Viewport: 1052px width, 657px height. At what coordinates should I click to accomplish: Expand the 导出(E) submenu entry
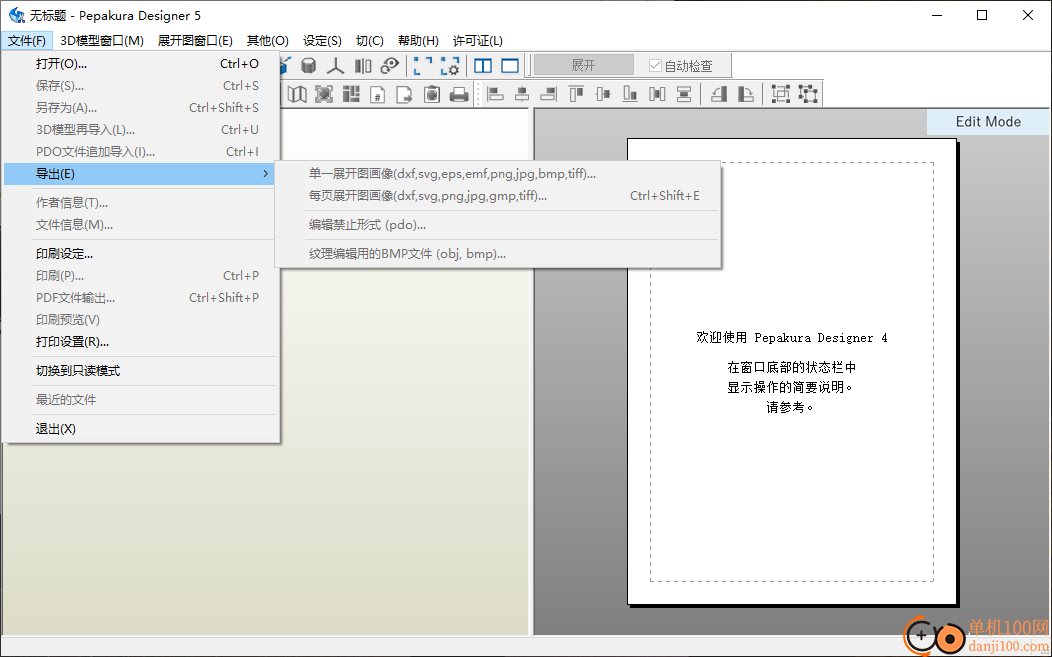[140, 174]
